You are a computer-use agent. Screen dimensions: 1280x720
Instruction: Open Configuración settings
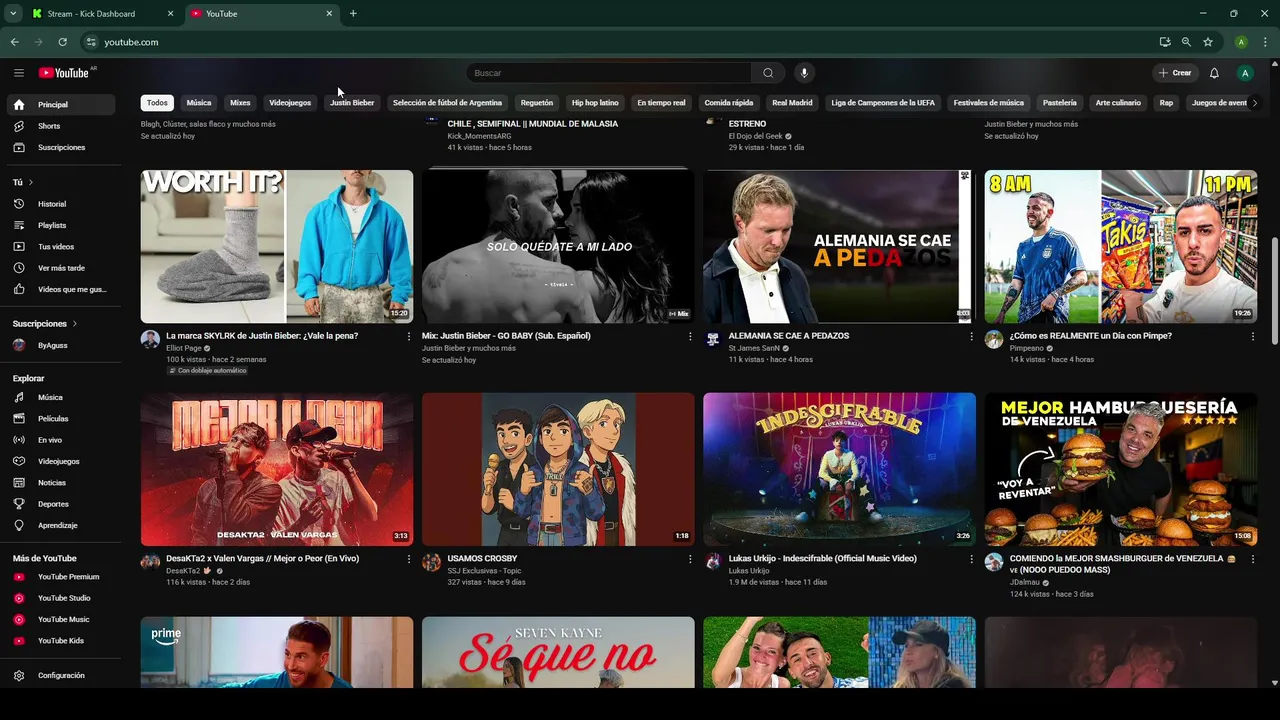[x=60, y=675]
